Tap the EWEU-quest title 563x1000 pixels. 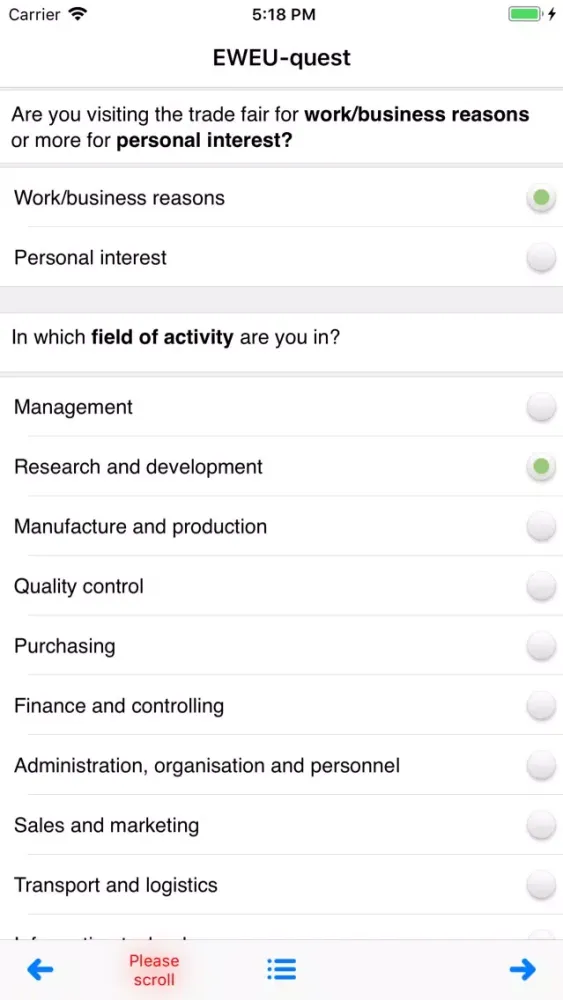pyautogui.click(x=282, y=58)
